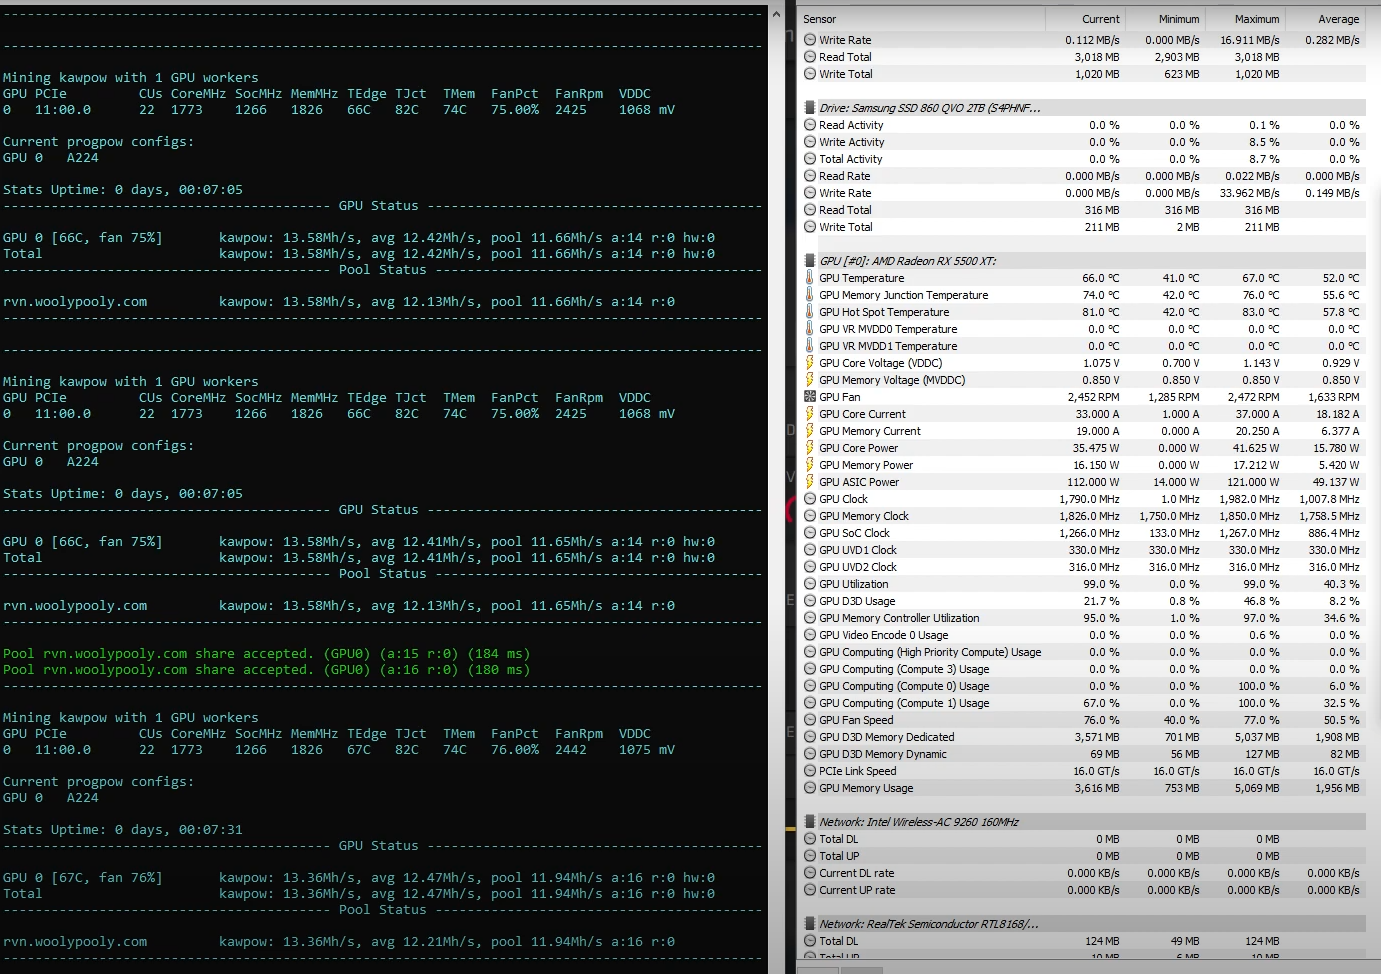Select the GPU D3D Memory Dedicated row
1381x974 pixels.
tap(1083, 737)
